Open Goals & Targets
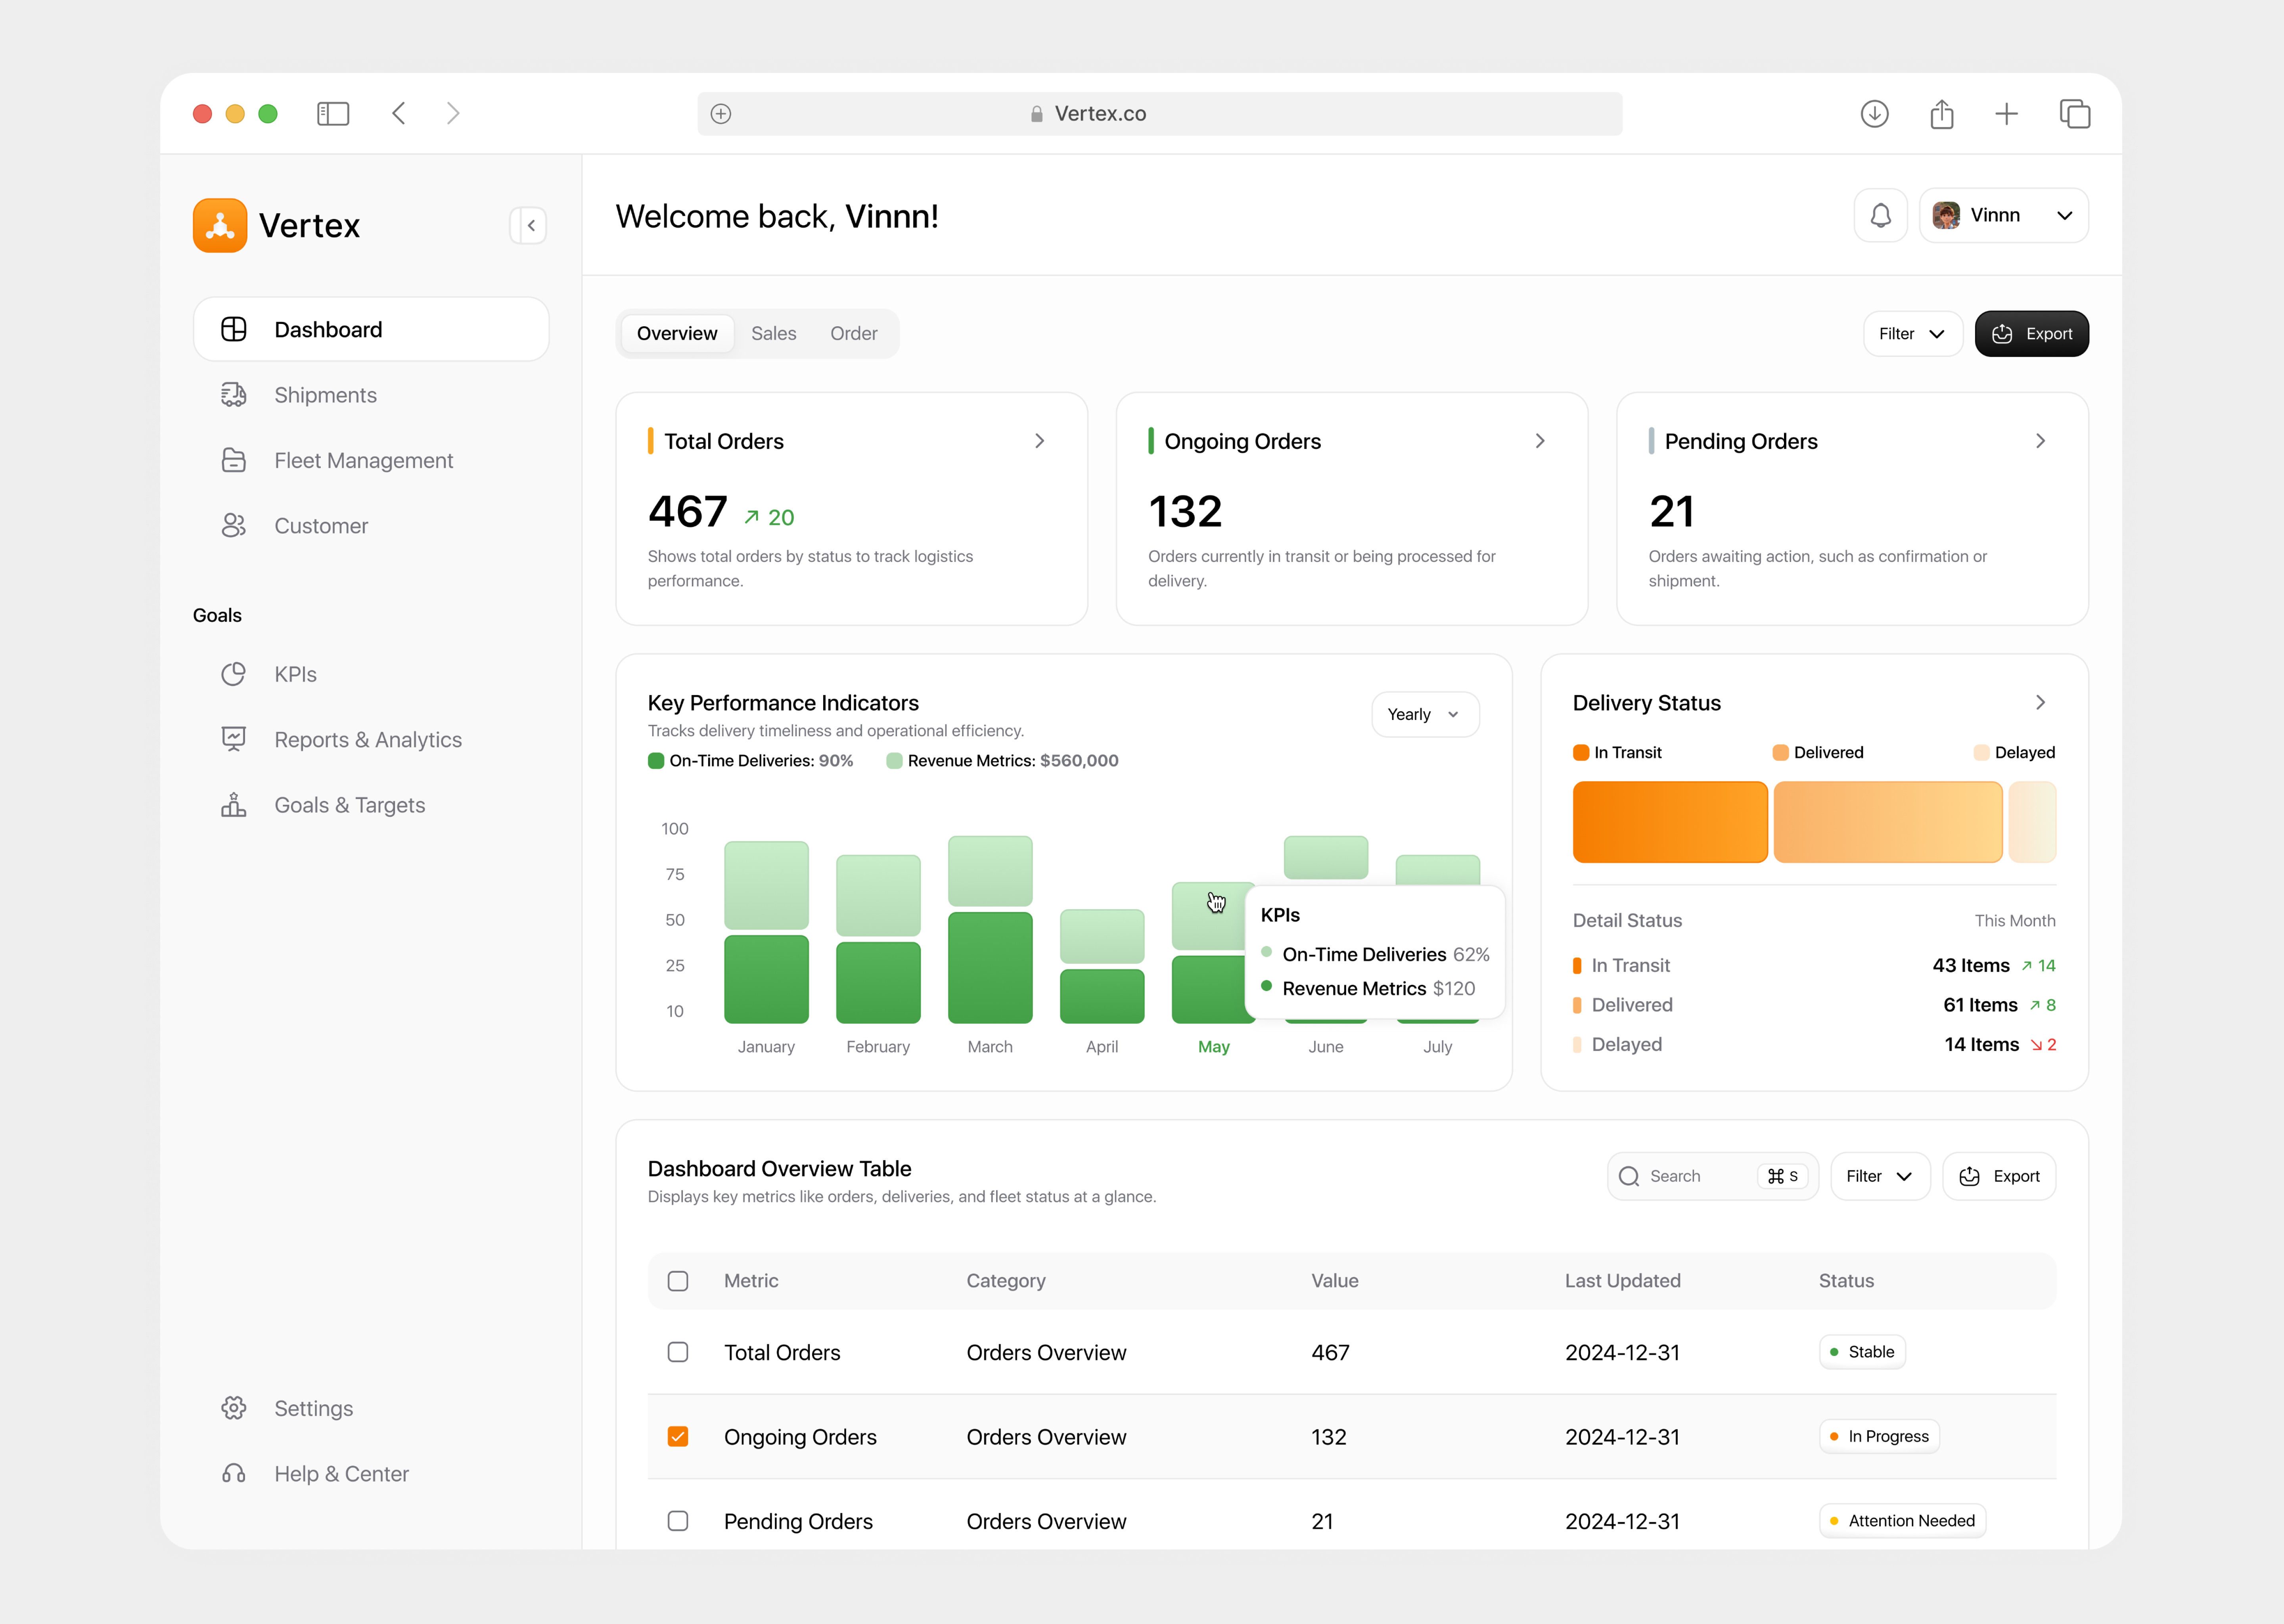2284x1624 pixels. pos(349,804)
